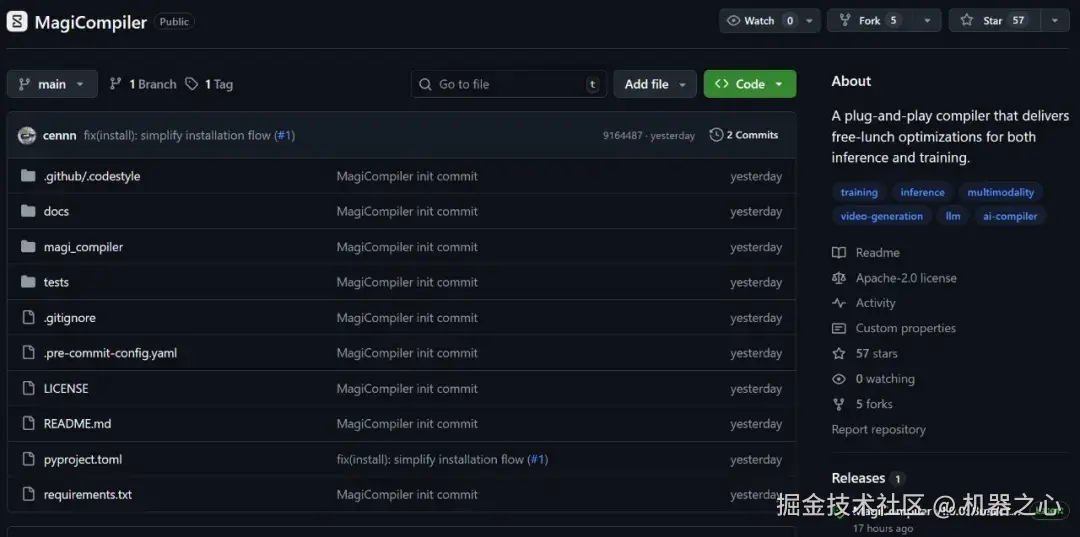Open the green Code dropdown button
Viewport: 1080px width, 537px height.
[750, 84]
